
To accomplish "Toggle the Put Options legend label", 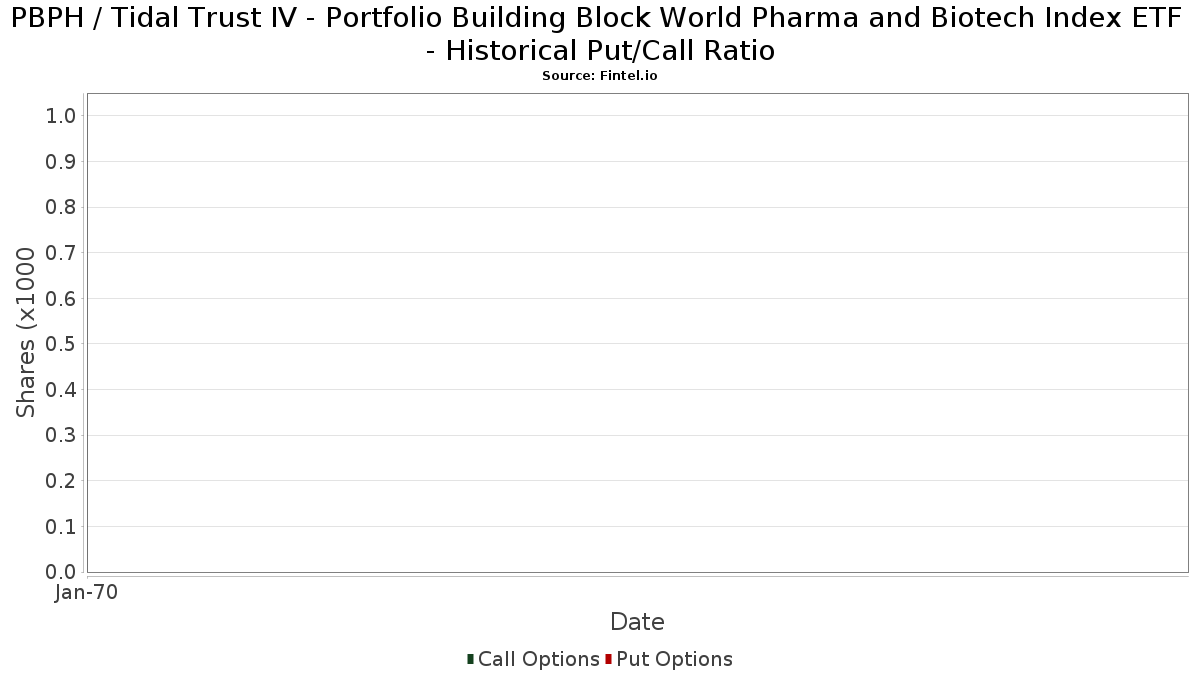I will tap(674, 659).
